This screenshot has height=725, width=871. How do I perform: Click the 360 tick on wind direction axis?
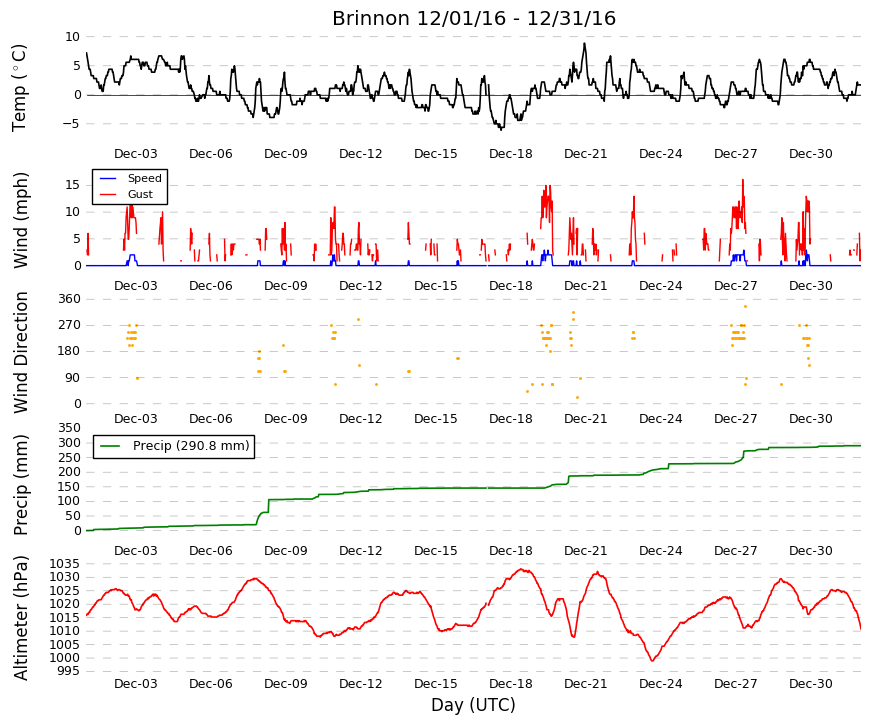[69, 299]
